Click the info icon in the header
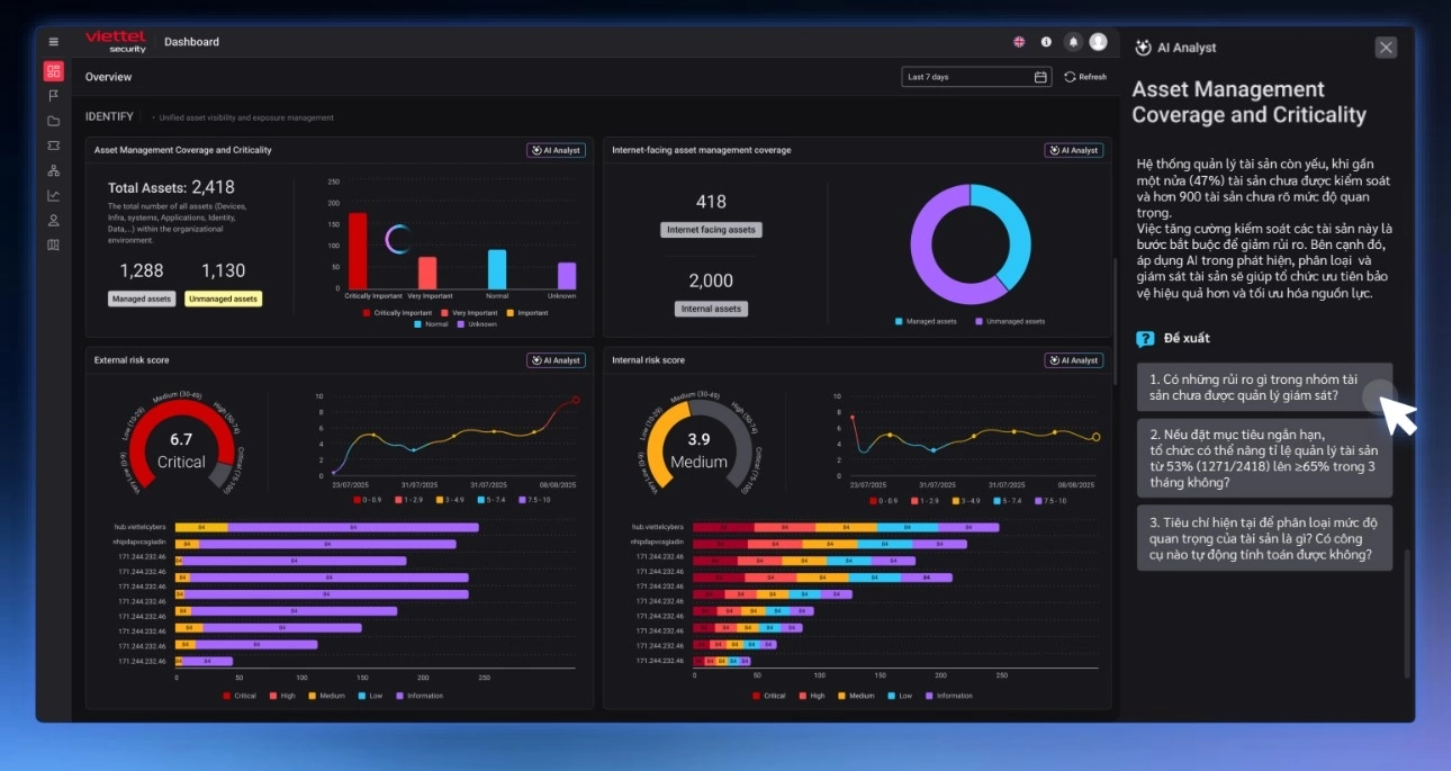This screenshot has width=1451, height=771. [1046, 42]
